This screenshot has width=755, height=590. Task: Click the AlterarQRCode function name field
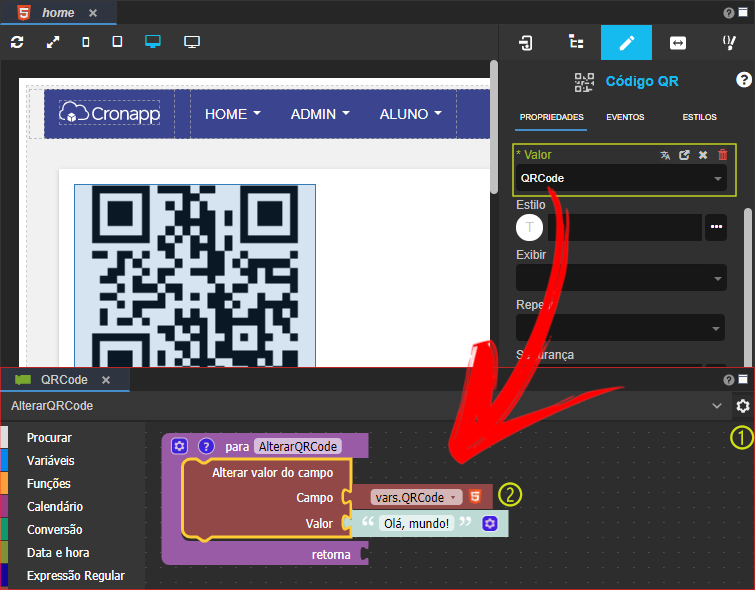click(298, 446)
